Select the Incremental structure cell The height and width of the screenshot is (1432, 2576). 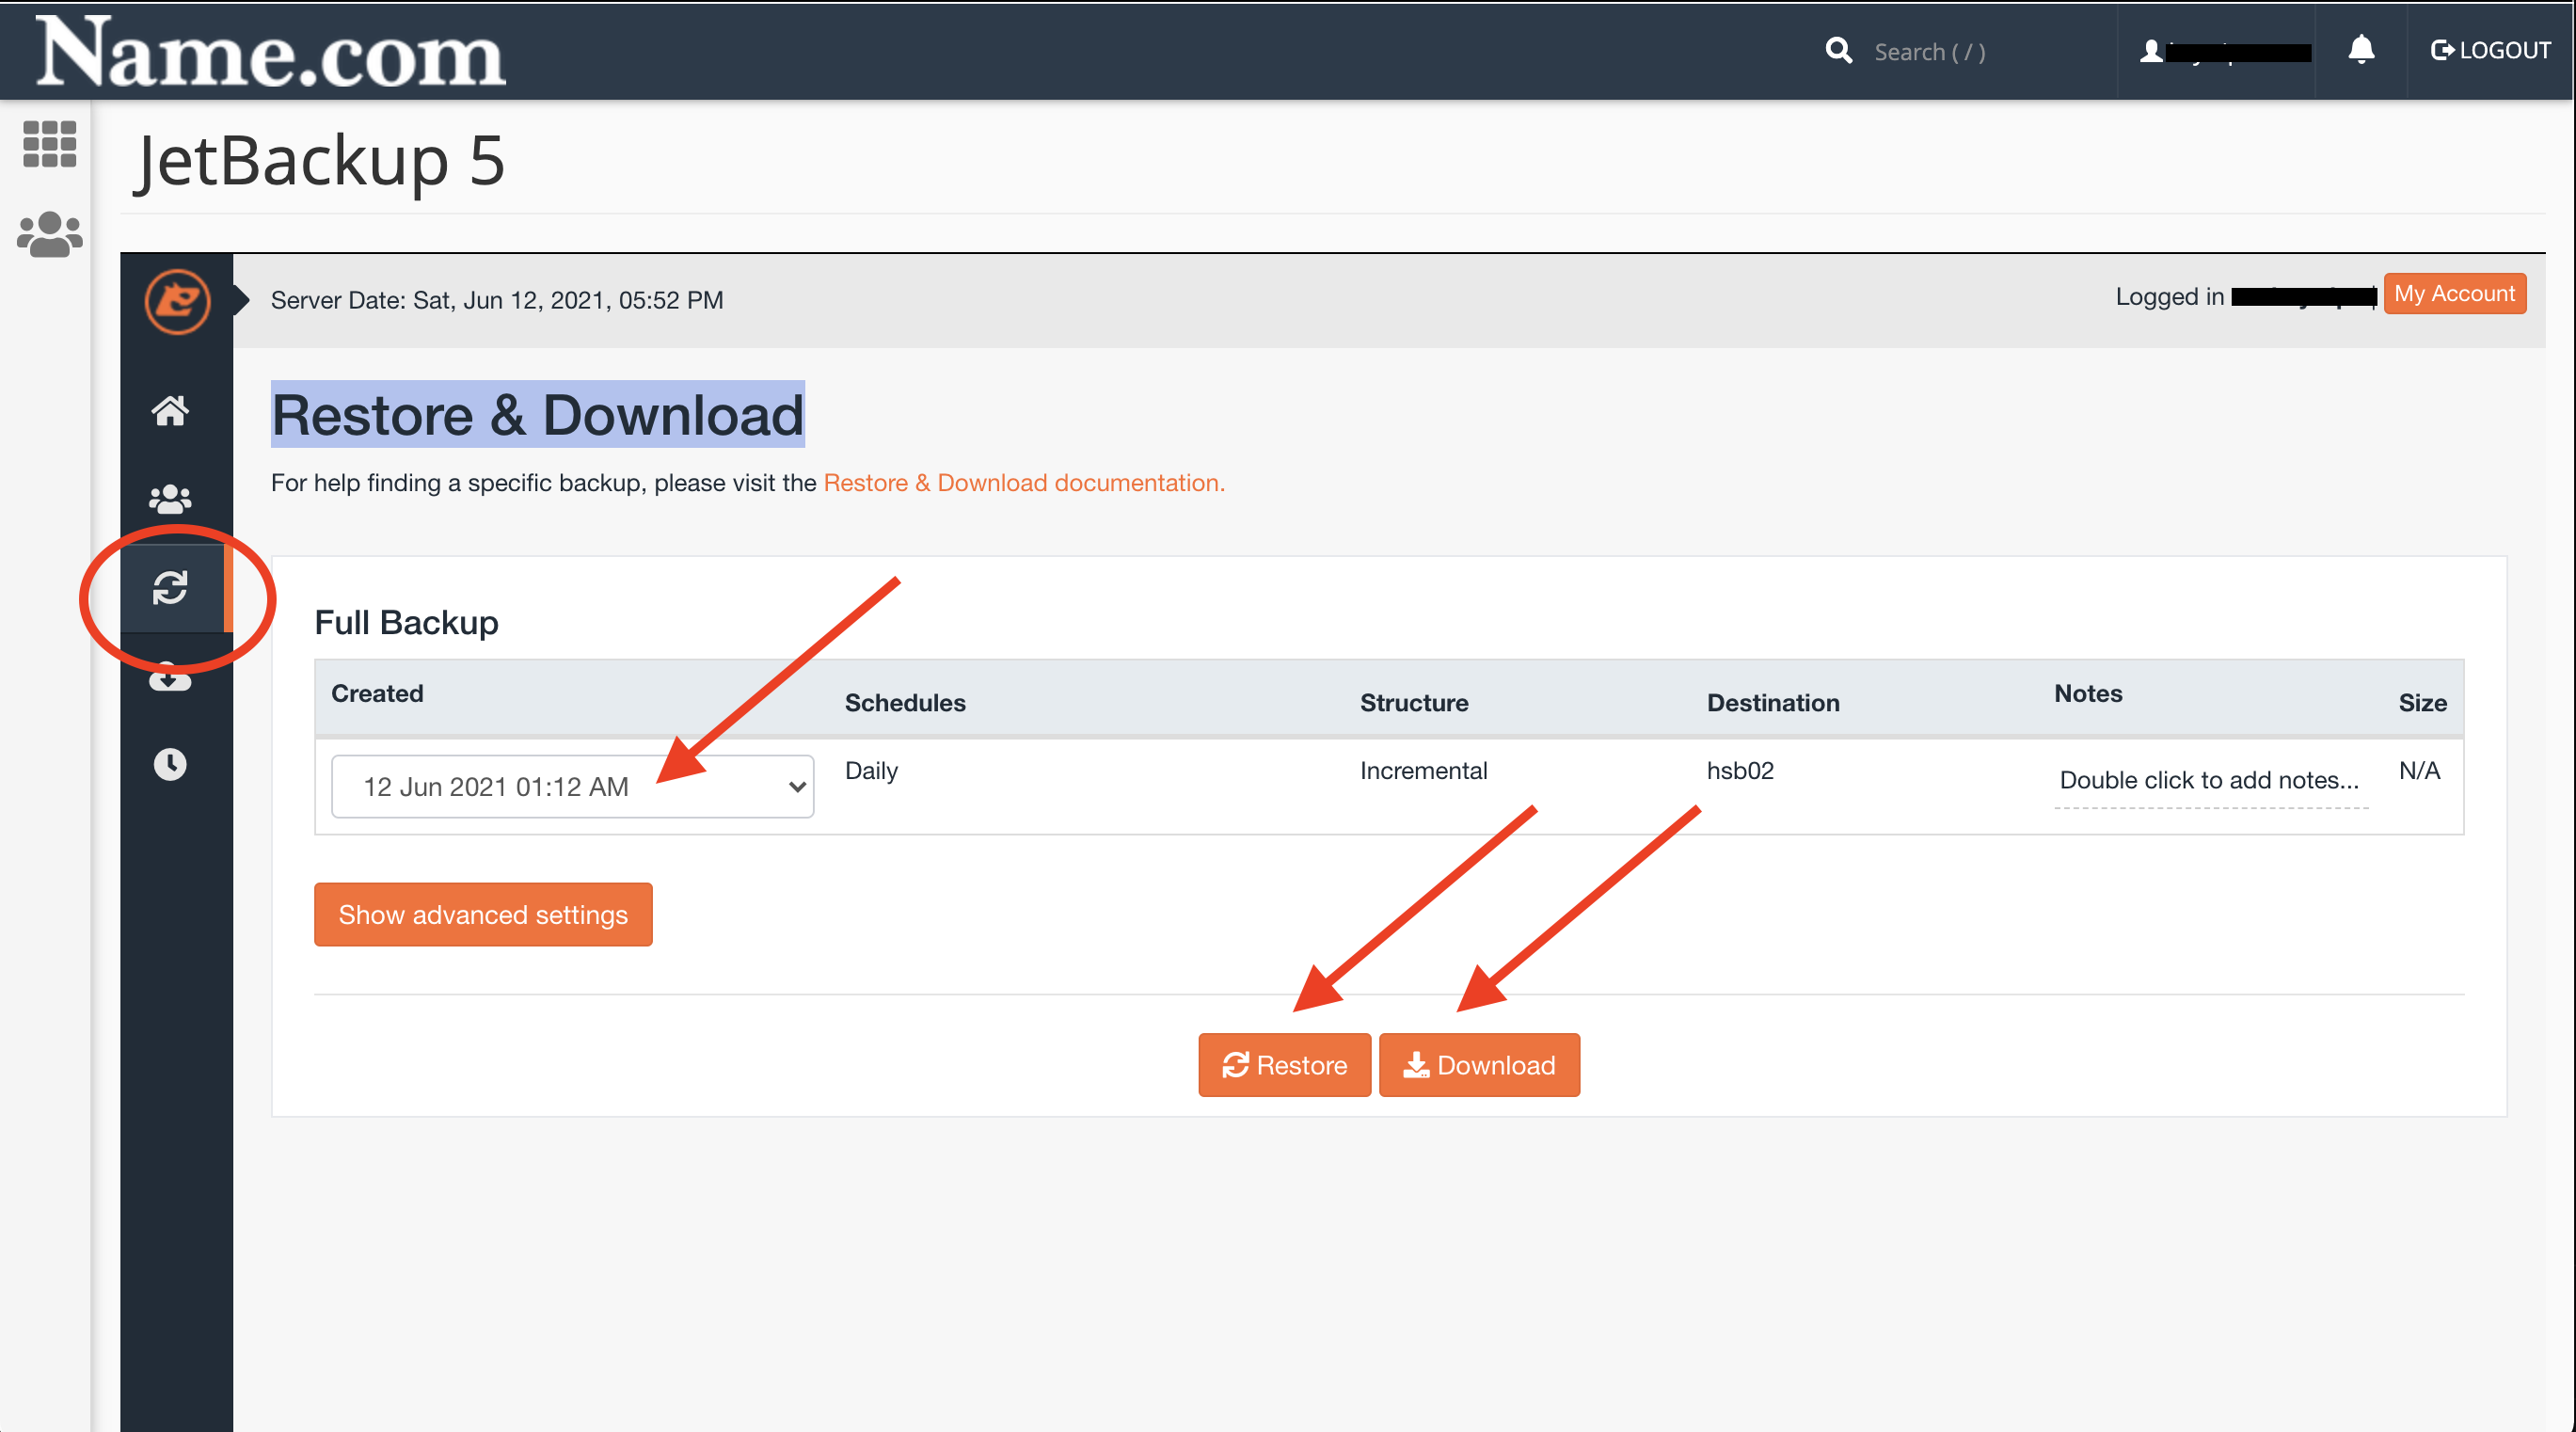click(1423, 770)
